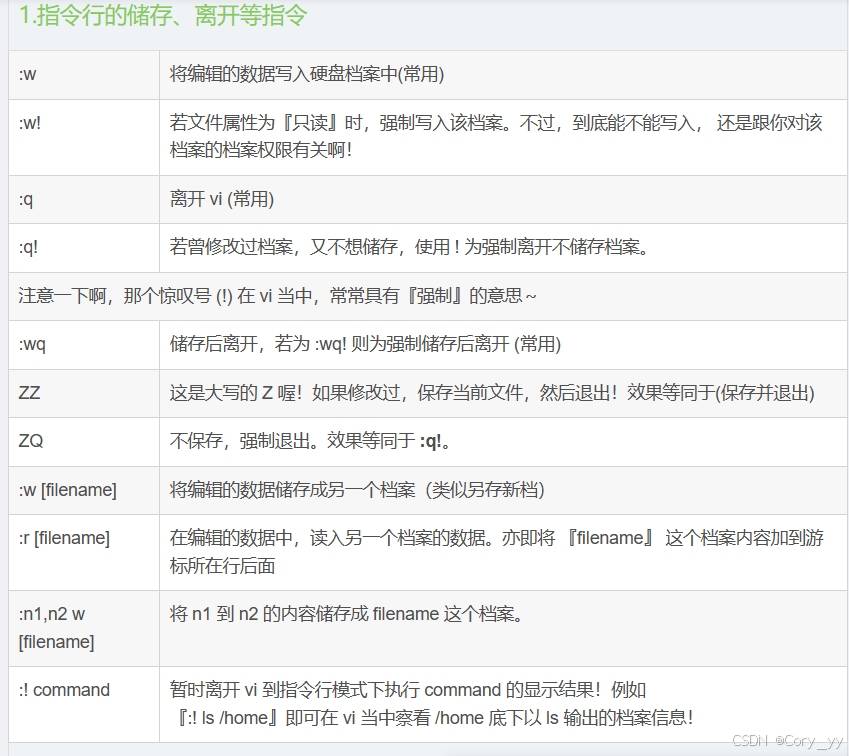The image size is (849, 756).
Task: Click the example text '『:! ls /home』'
Action: click(227, 718)
